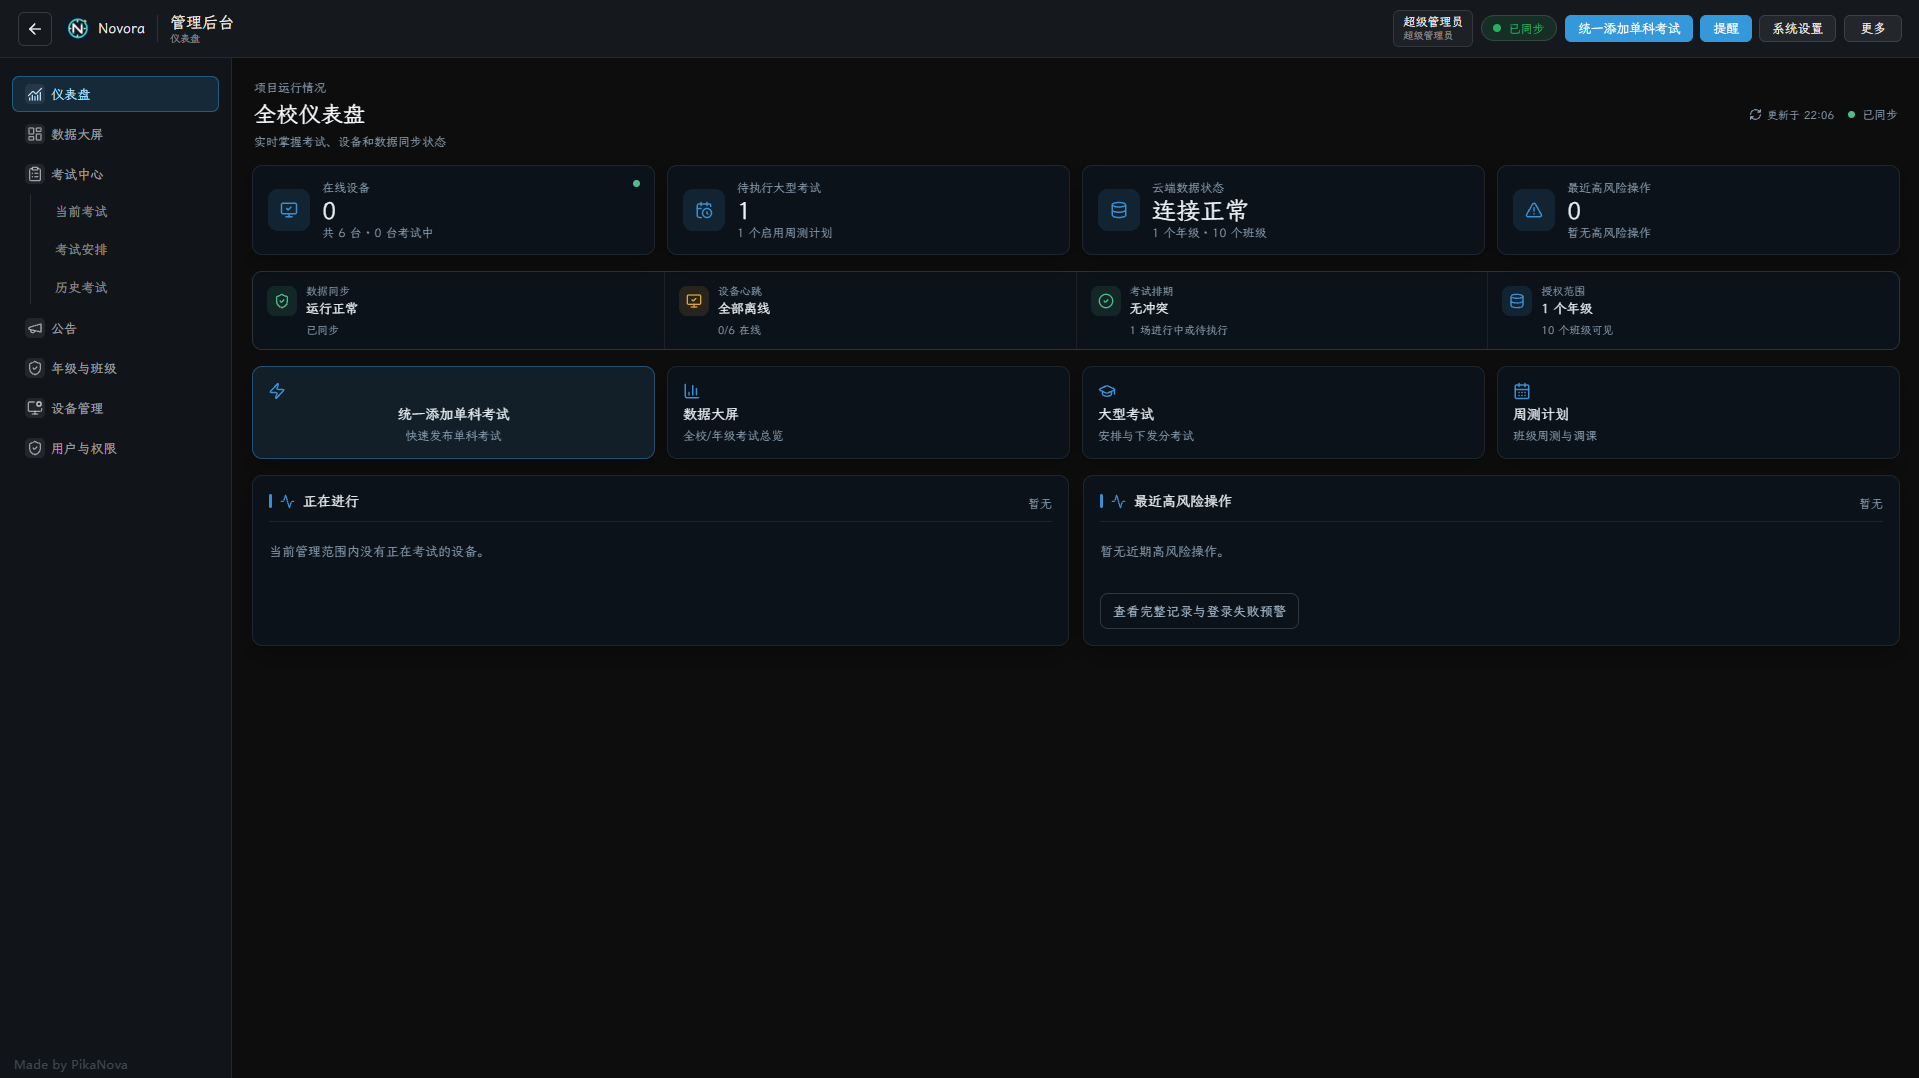Open 系统设置 from the header

1797,29
